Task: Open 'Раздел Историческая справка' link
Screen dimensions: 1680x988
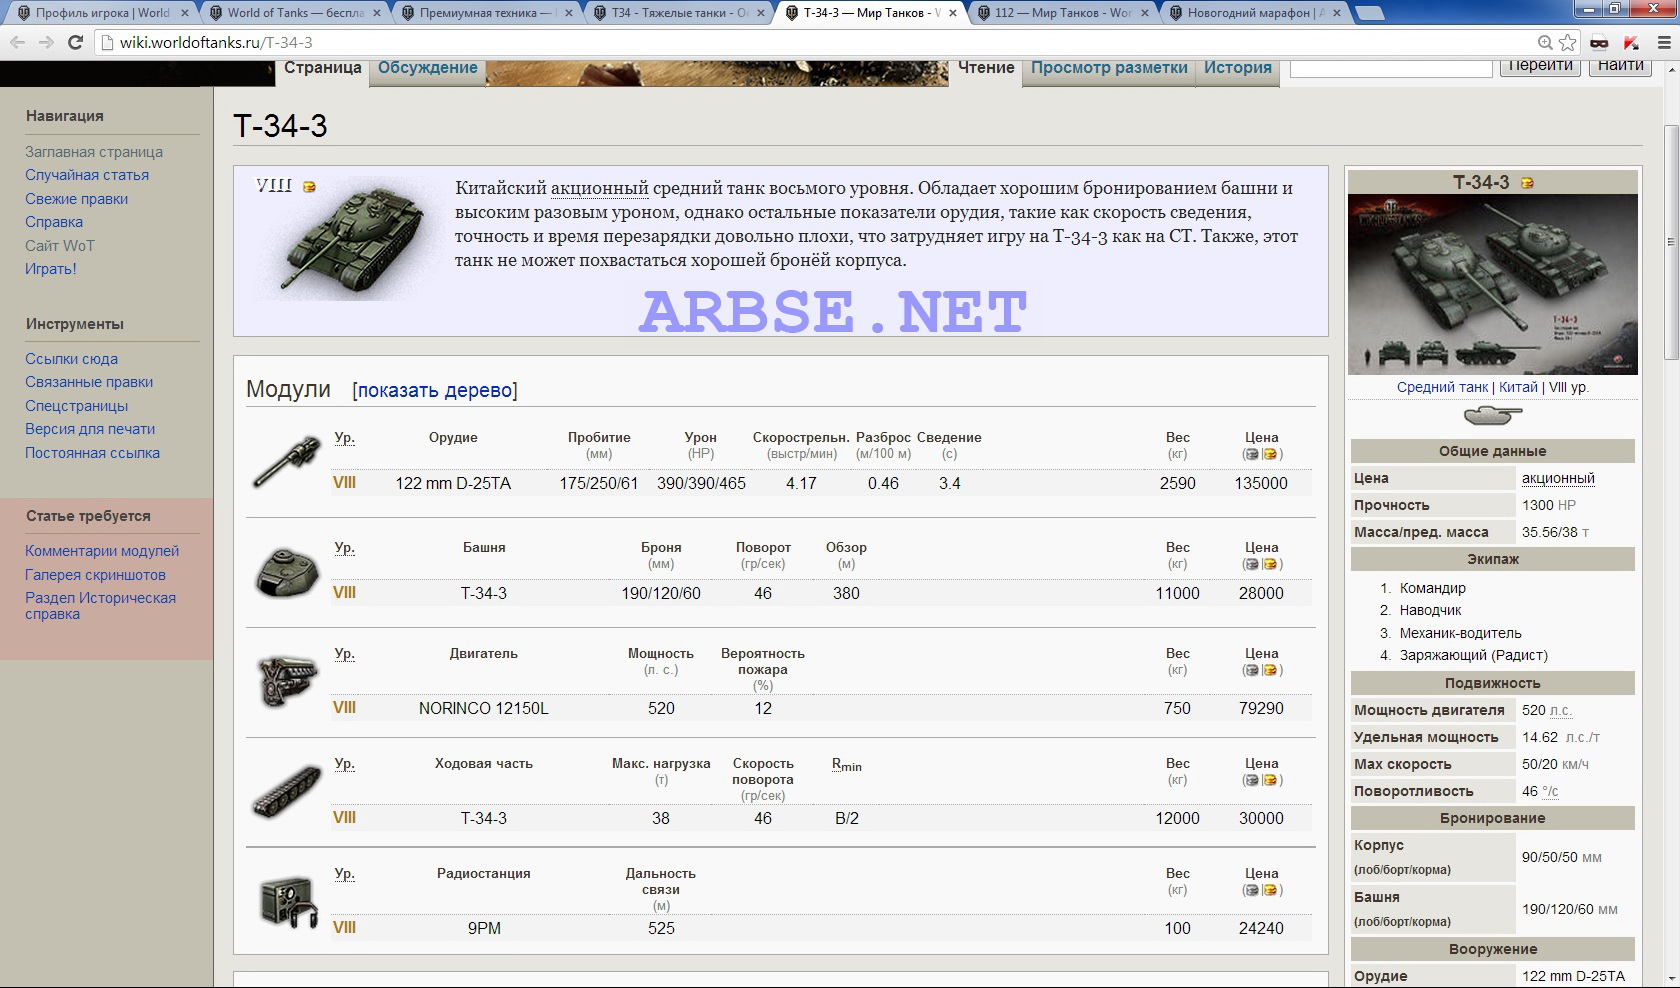Action: [100, 606]
